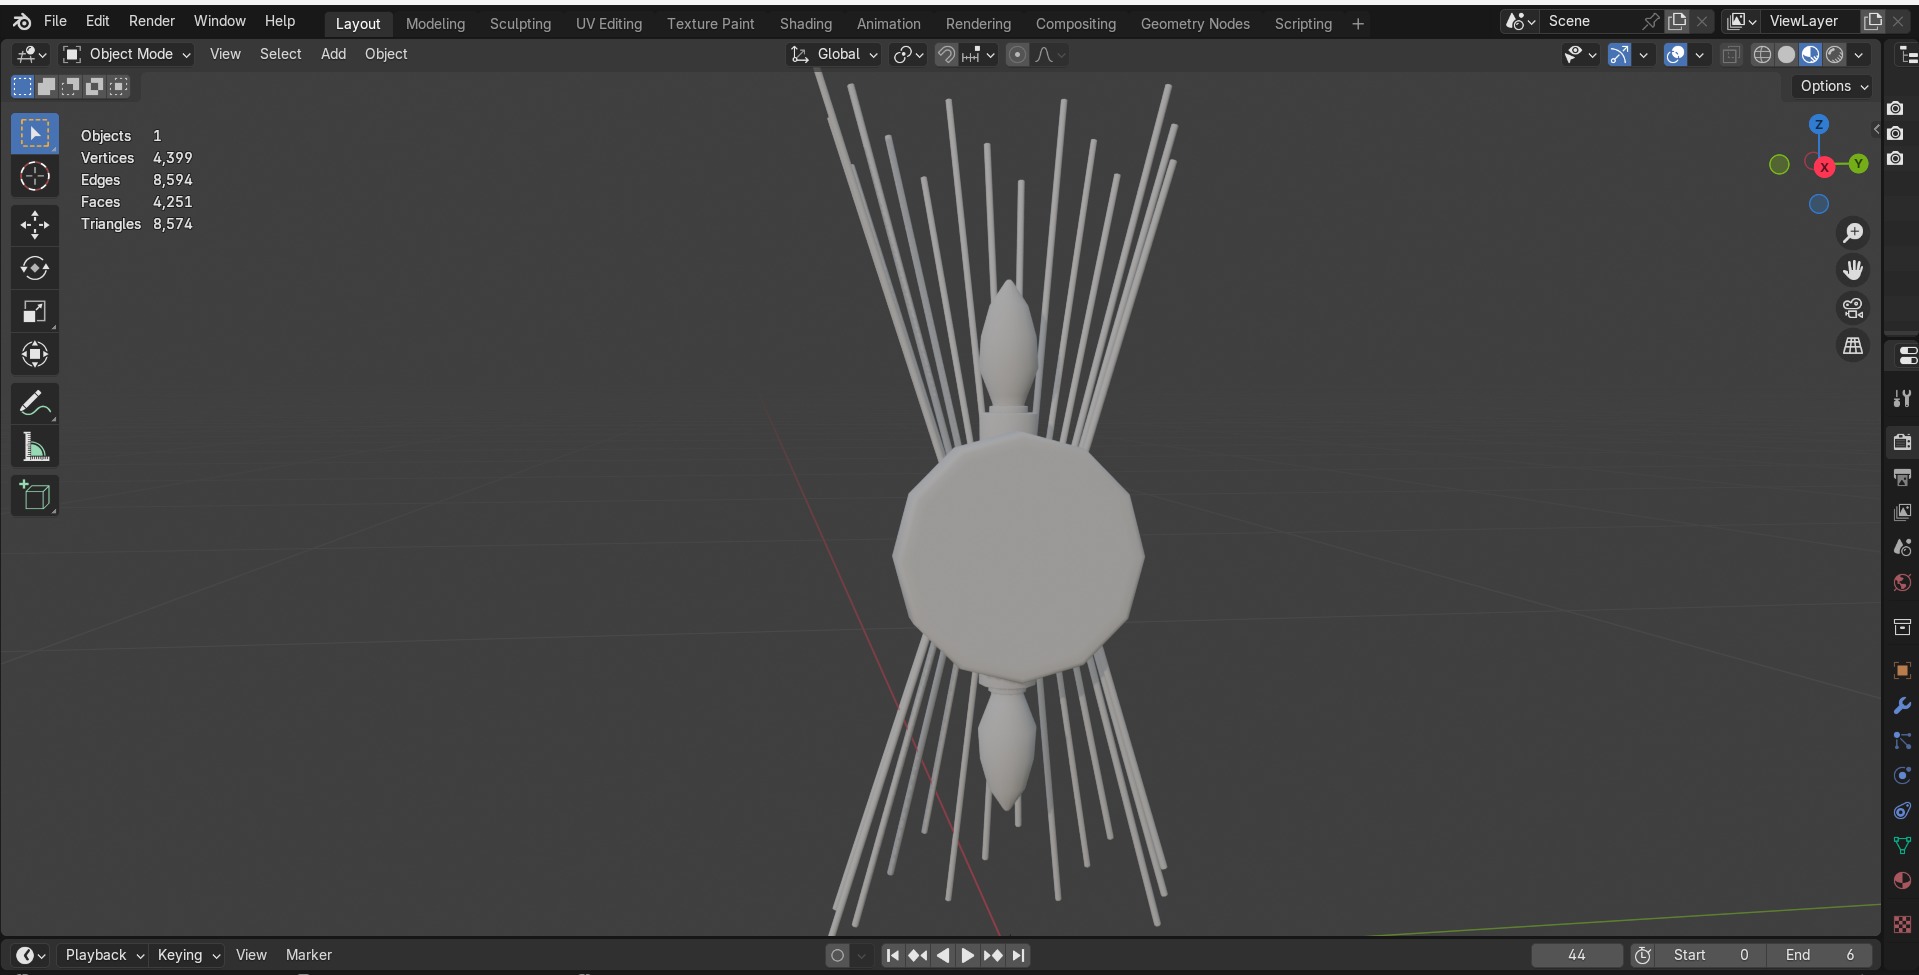1919x975 pixels.
Task: Open gizmo options dropdown arrow
Action: [x=1643, y=55]
